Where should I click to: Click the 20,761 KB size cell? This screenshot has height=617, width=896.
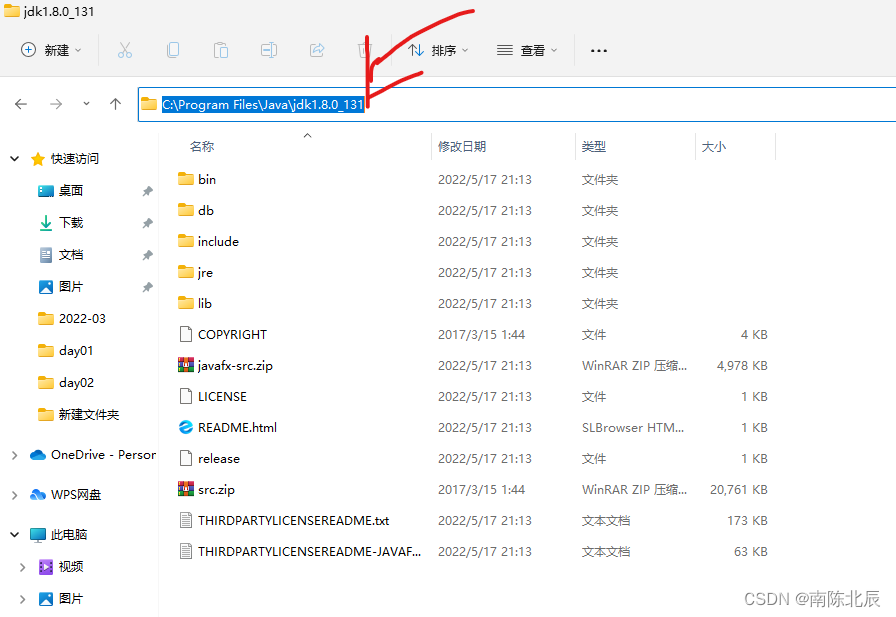click(x=738, y=490)
